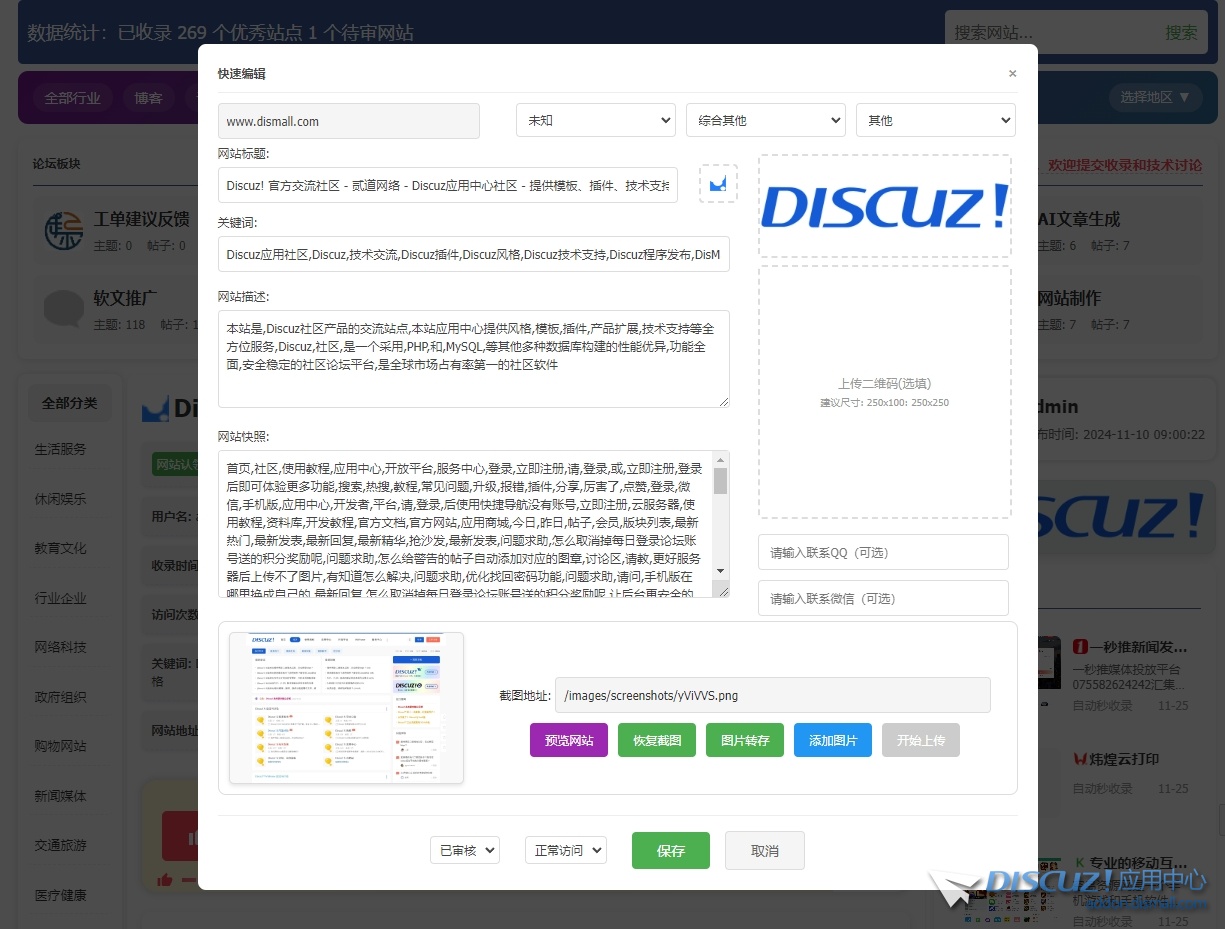1225x929 pixels.
Task: Click the website screenshot thumbnail preview
Action: coord(346,708)
